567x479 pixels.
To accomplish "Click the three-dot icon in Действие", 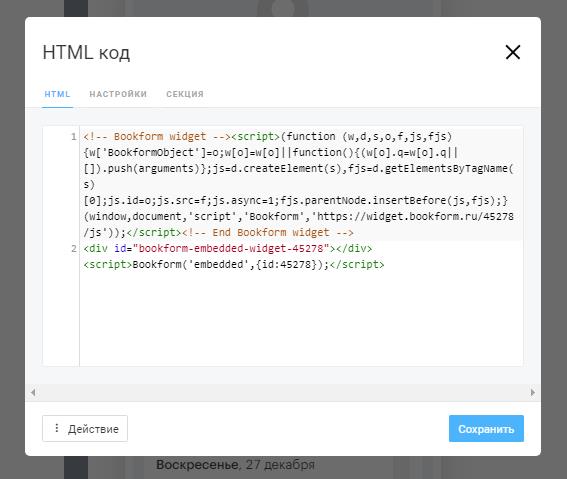I will click(x=56, y=428).
